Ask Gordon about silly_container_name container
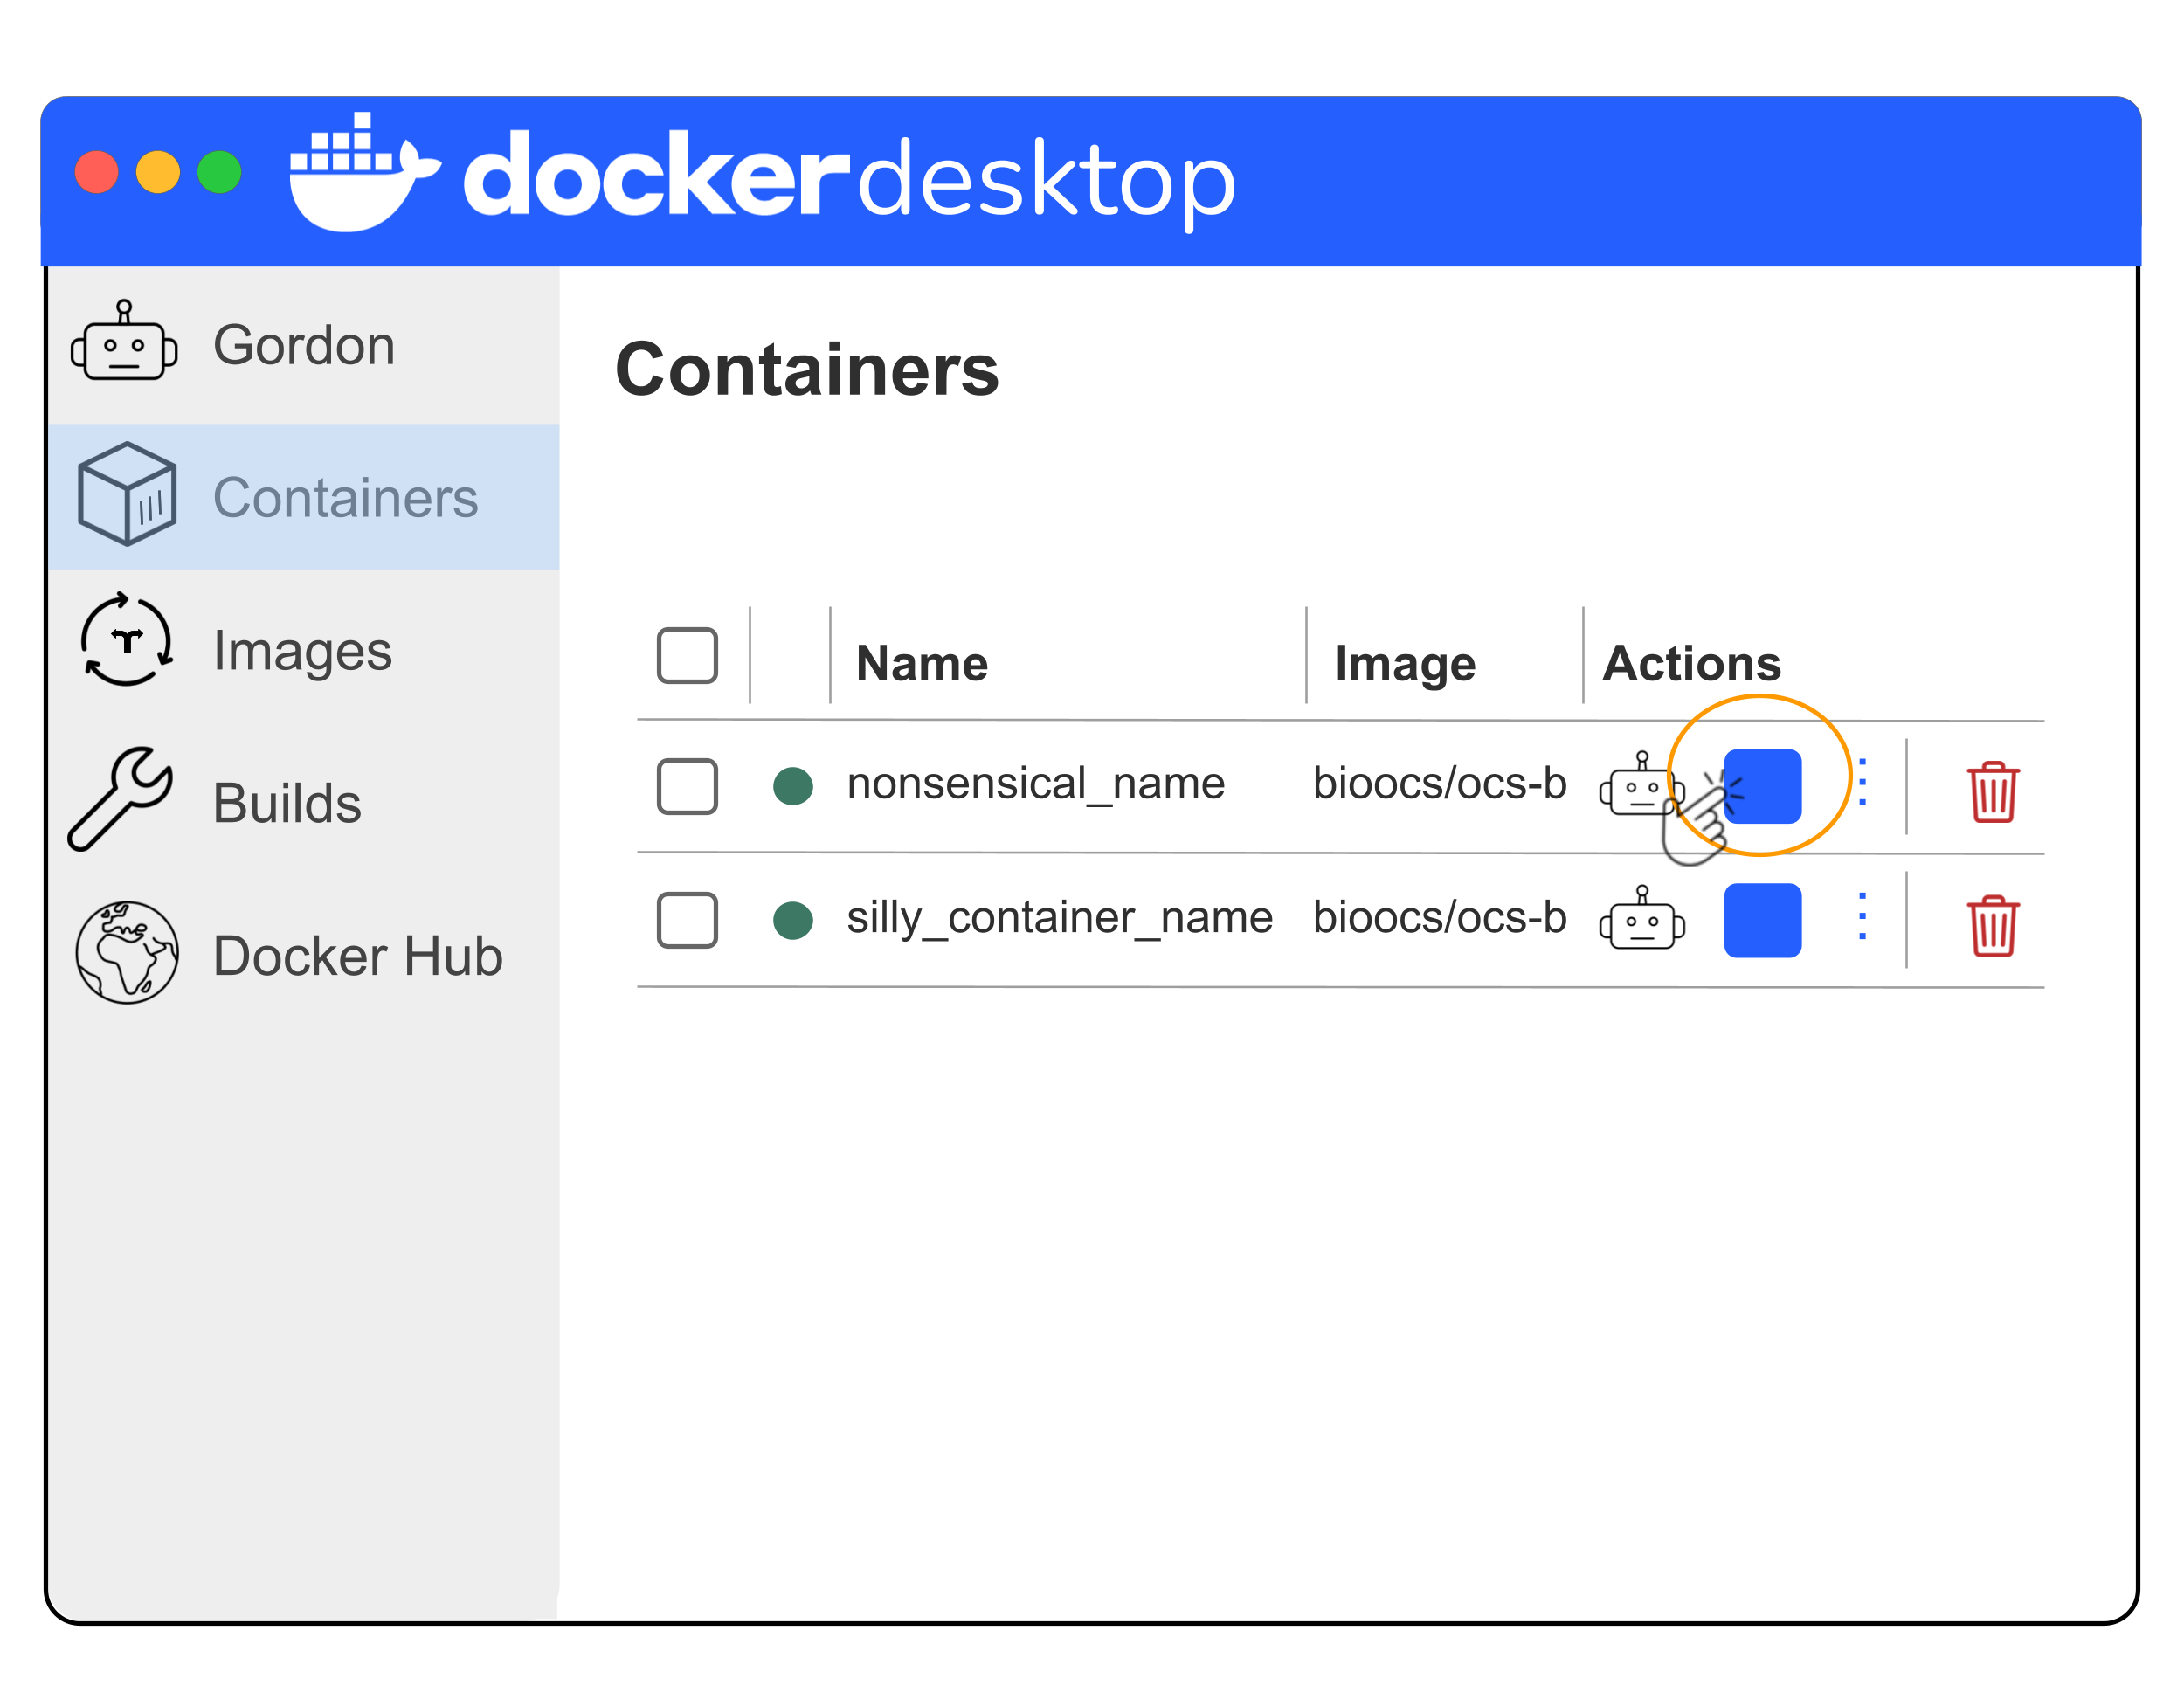Screen dimensions: 2184x1706 pyautogui.click(x=1642, y=917)
